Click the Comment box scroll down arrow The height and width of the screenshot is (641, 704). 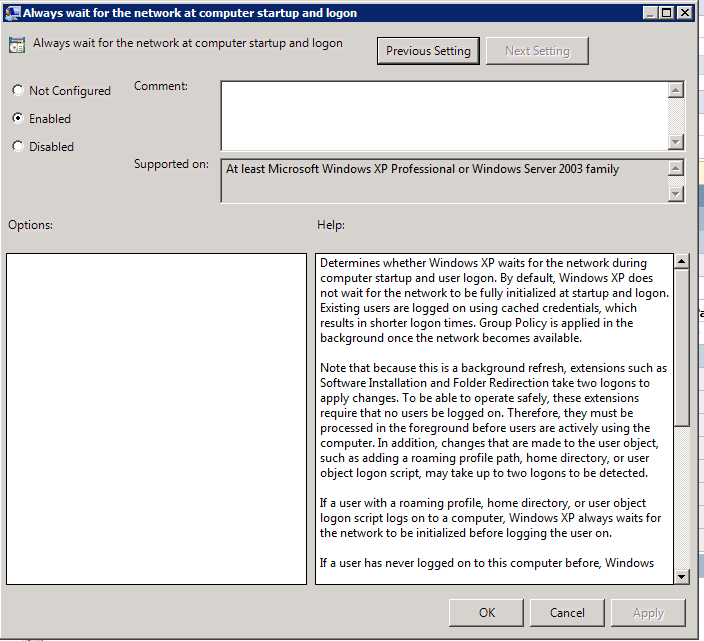(x=676, y=142)
